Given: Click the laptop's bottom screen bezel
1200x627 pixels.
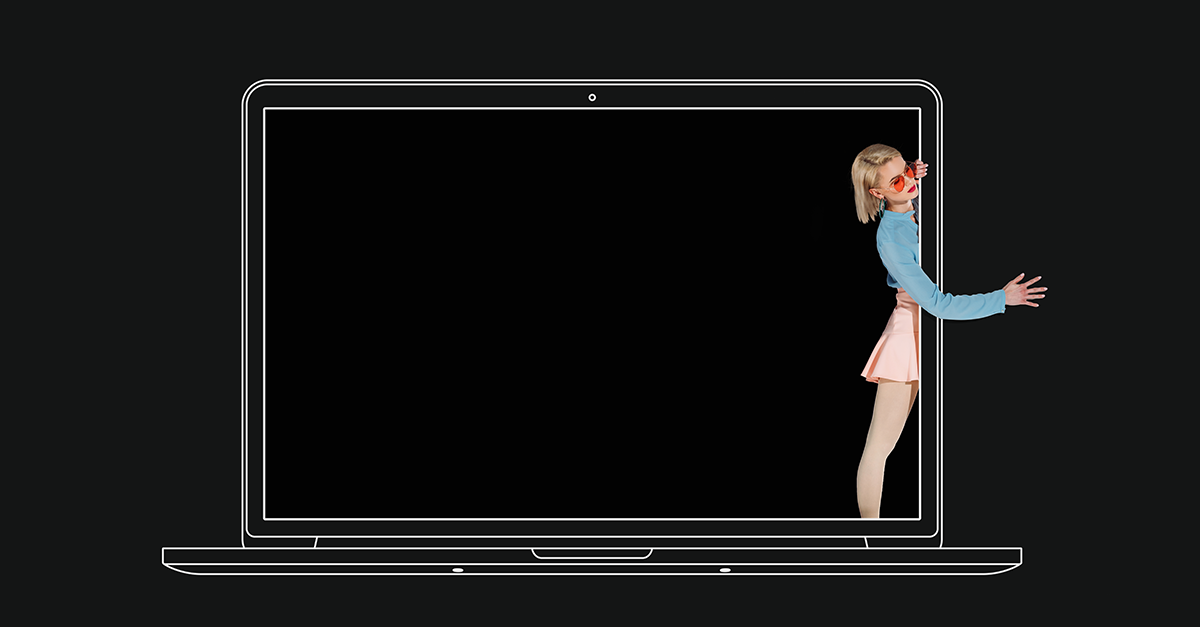Looking at the screenshot, I should pos(592,529).
